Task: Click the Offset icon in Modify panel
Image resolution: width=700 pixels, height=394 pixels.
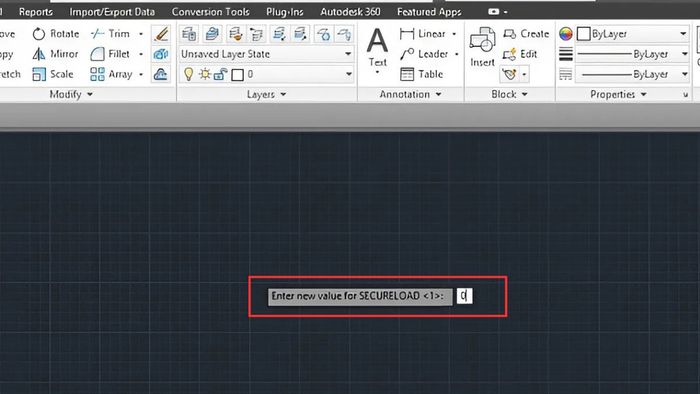Action: tap(161, 74)
